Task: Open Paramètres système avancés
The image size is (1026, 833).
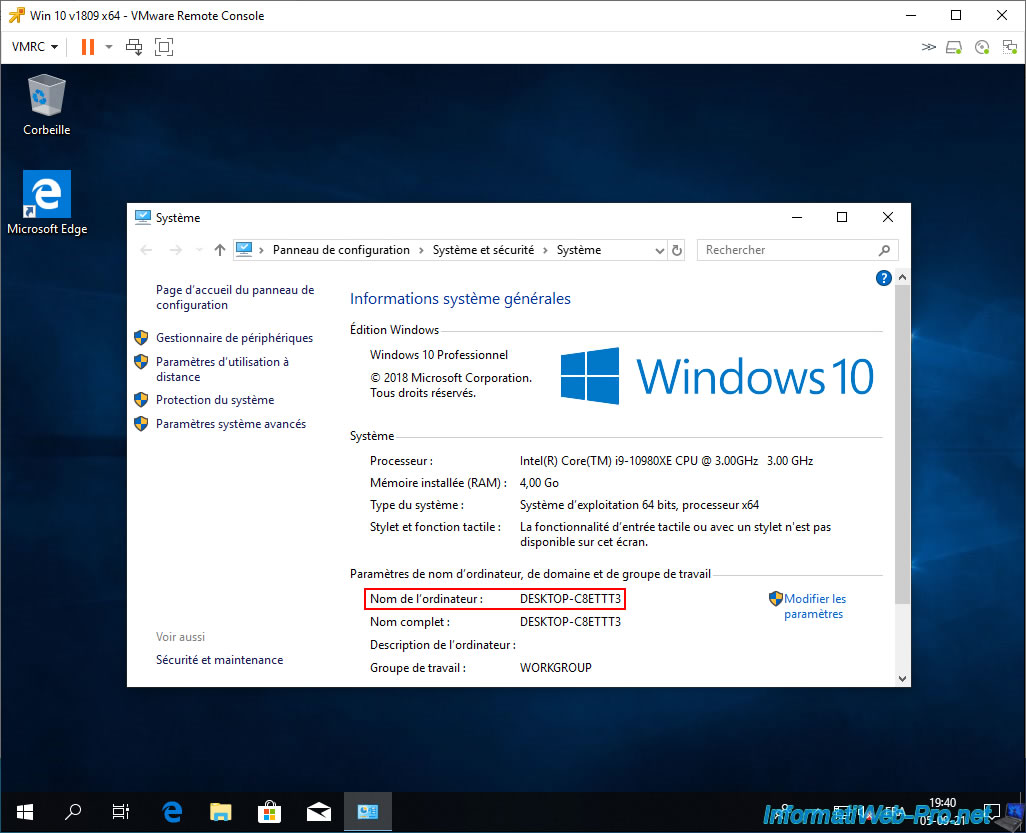Action: (x=230, y=424)
